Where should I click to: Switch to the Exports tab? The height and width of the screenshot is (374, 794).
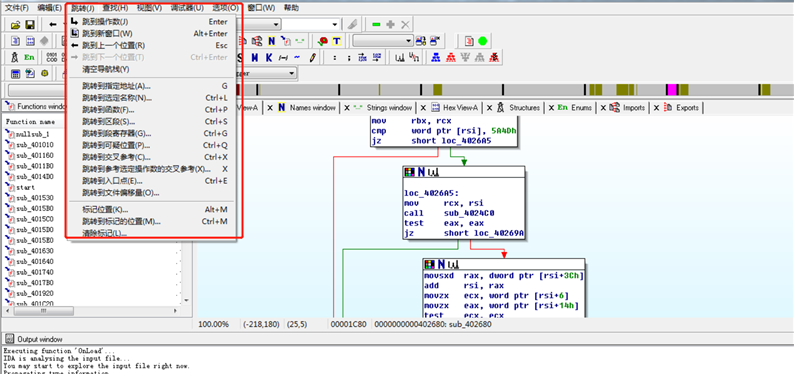[x=682, y=108]
